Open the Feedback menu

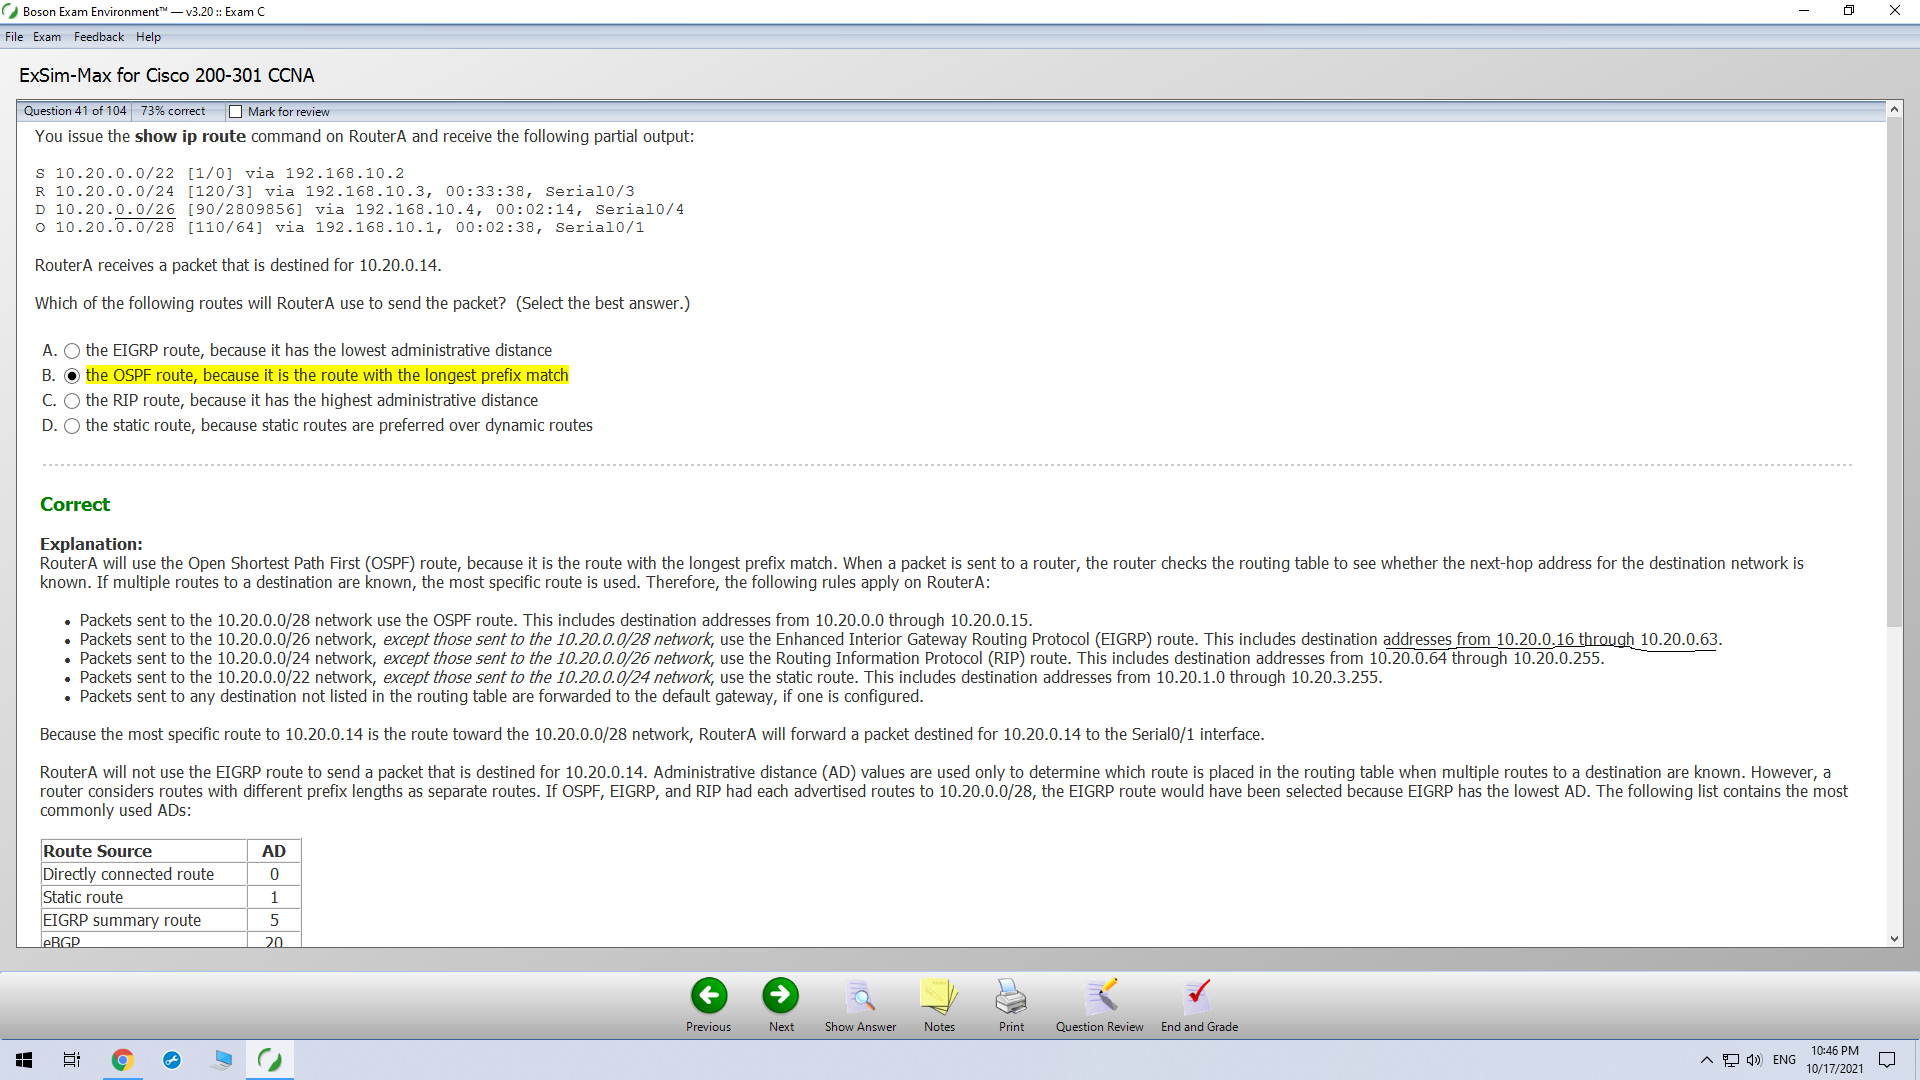99,37
